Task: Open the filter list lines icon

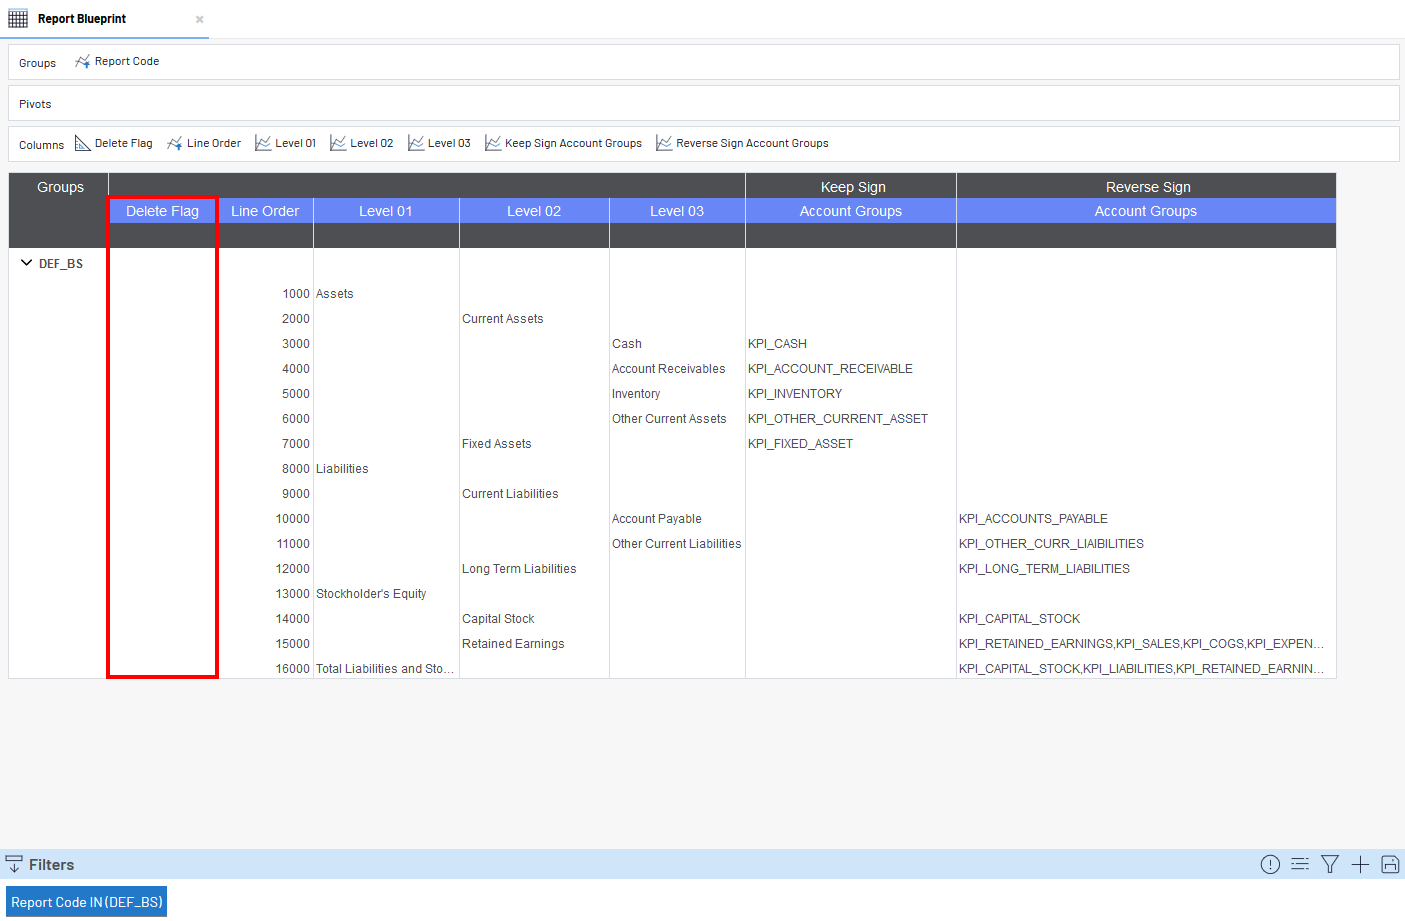Action: pyautogui.click(x=1300, y=865)
